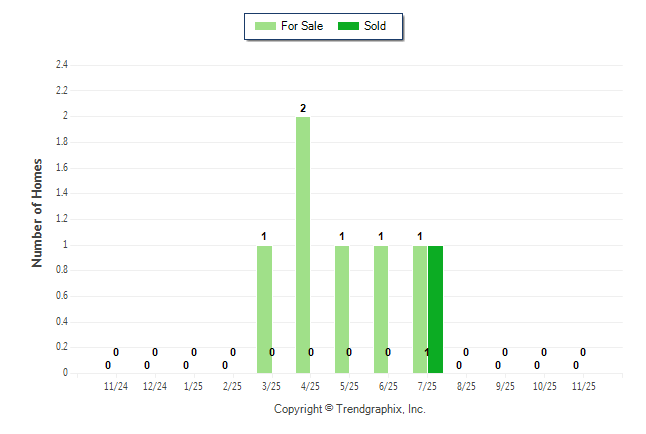Click the light green For Sale legend swatch
The width and height of the screenshot is (646, 434).
point(266,26)
